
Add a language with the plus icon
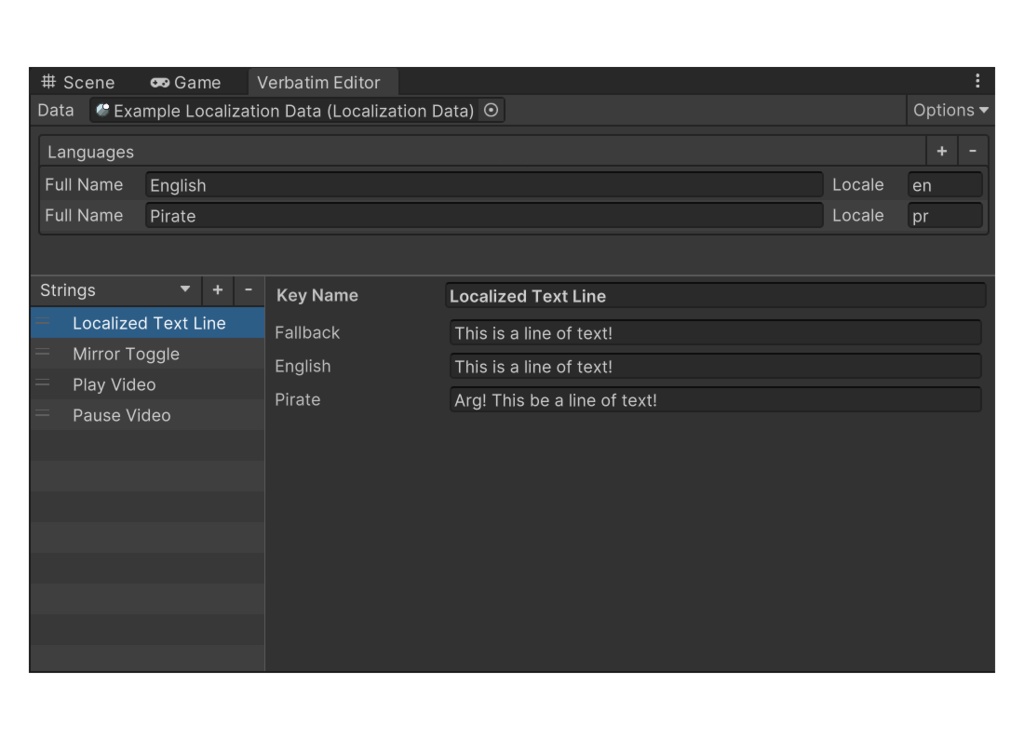(x=941, y=150)
